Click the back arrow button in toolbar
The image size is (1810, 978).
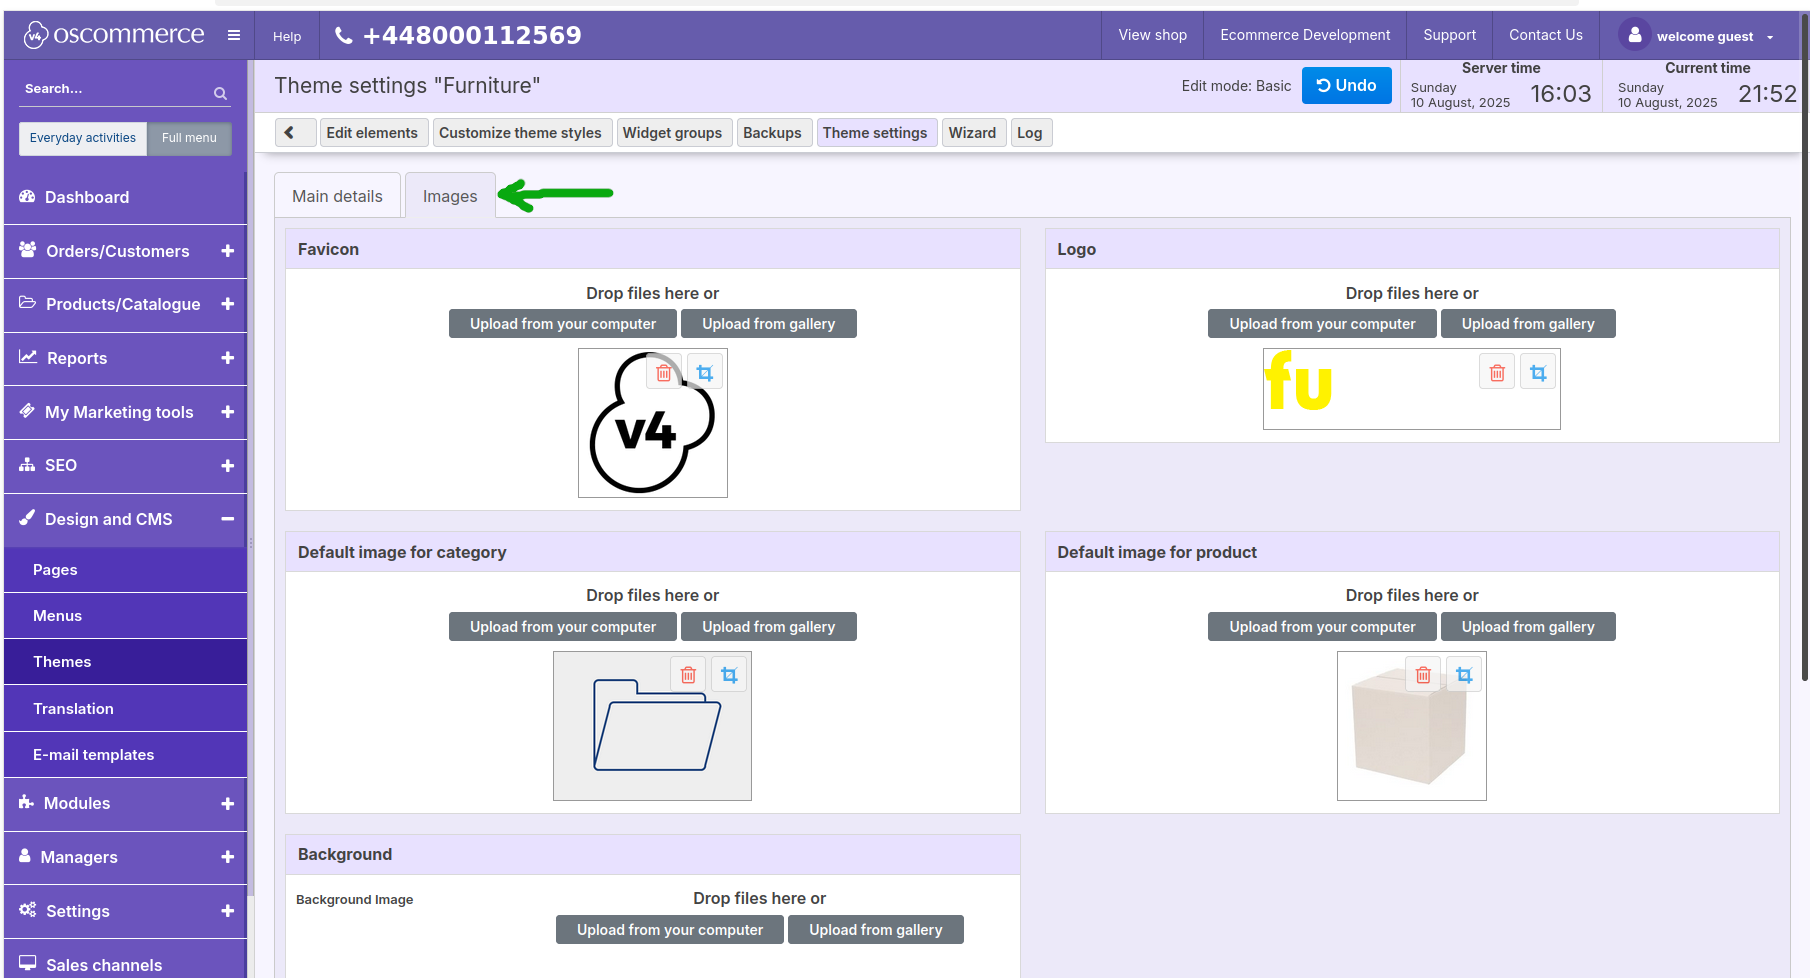click(x=295, y=132)
